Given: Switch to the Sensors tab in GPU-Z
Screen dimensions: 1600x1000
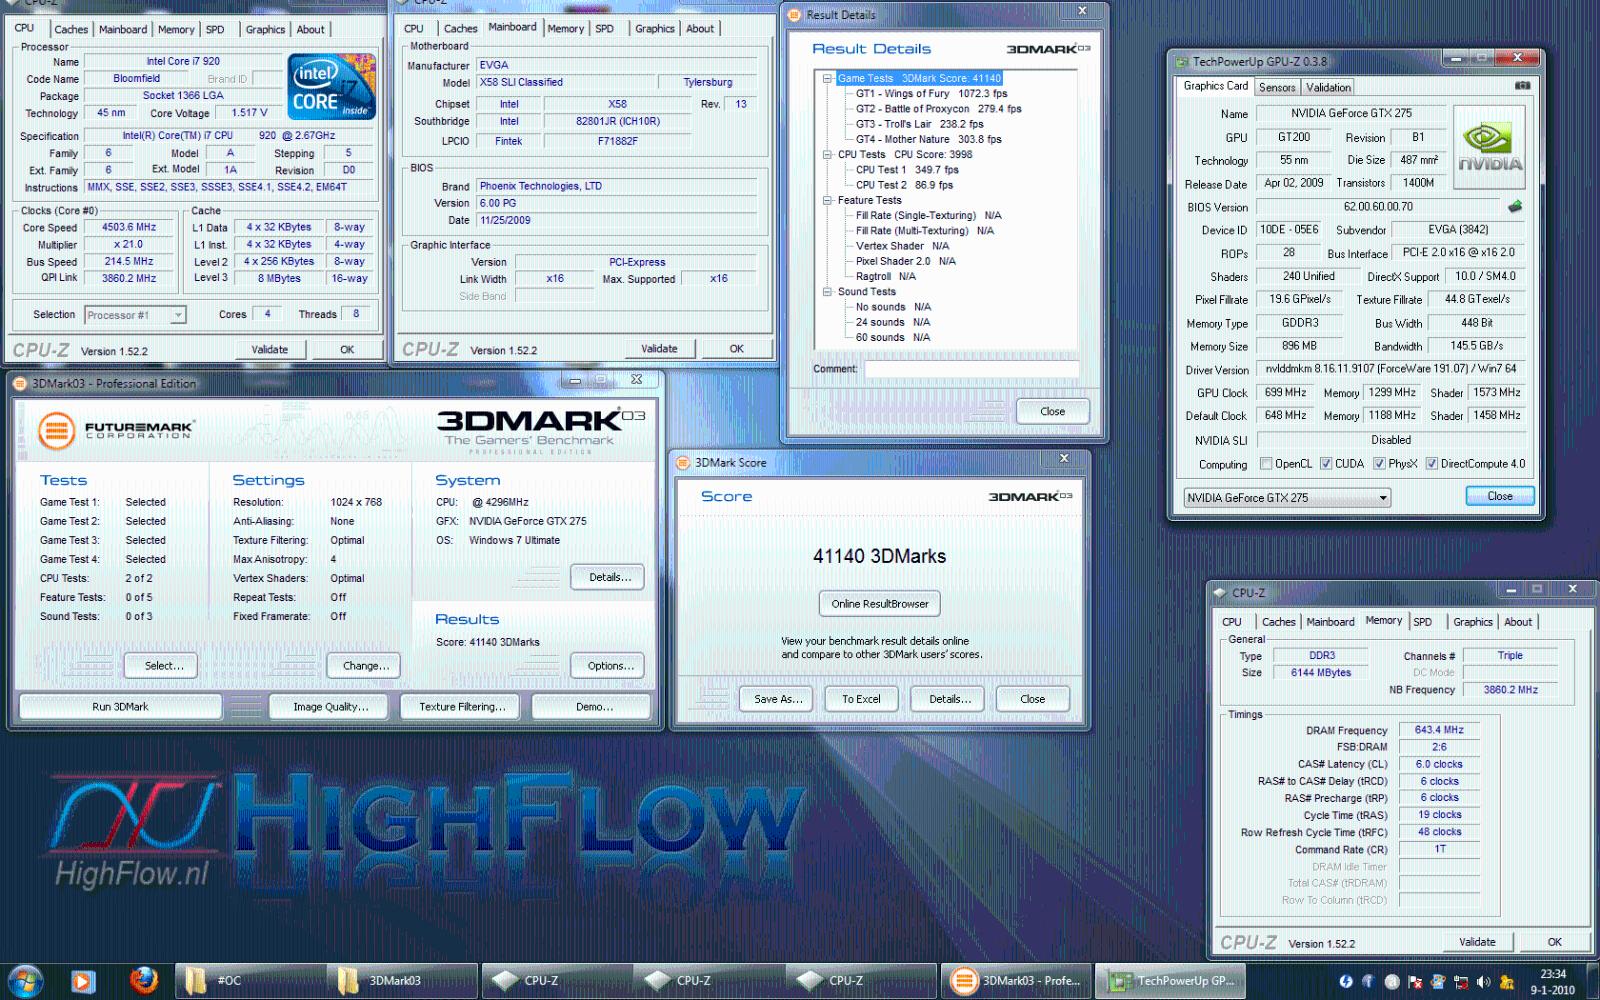Looking at the screenshot, I should (1277, 88).
